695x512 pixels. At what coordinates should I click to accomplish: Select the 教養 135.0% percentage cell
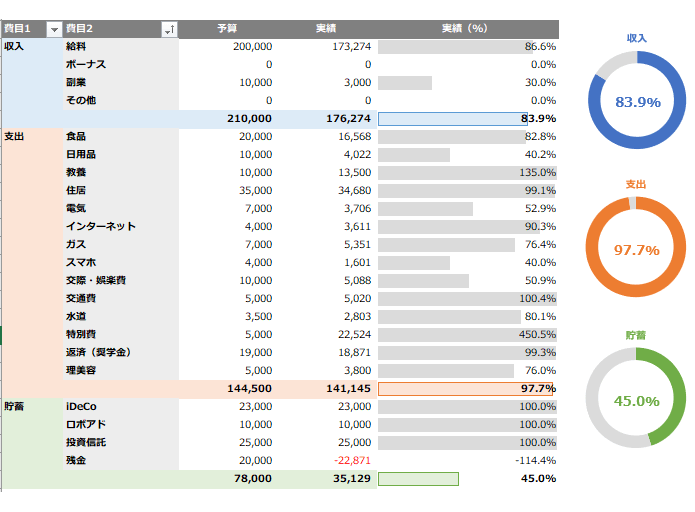[467, 172]
